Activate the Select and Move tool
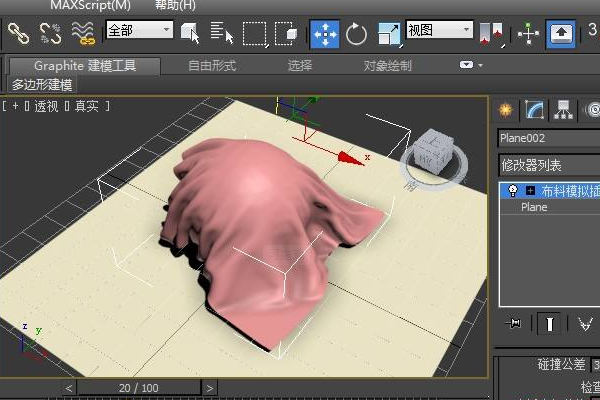Image resolution: width=600 pixels, height=400 pixels. pyautogui.click(x=325, y=34)
